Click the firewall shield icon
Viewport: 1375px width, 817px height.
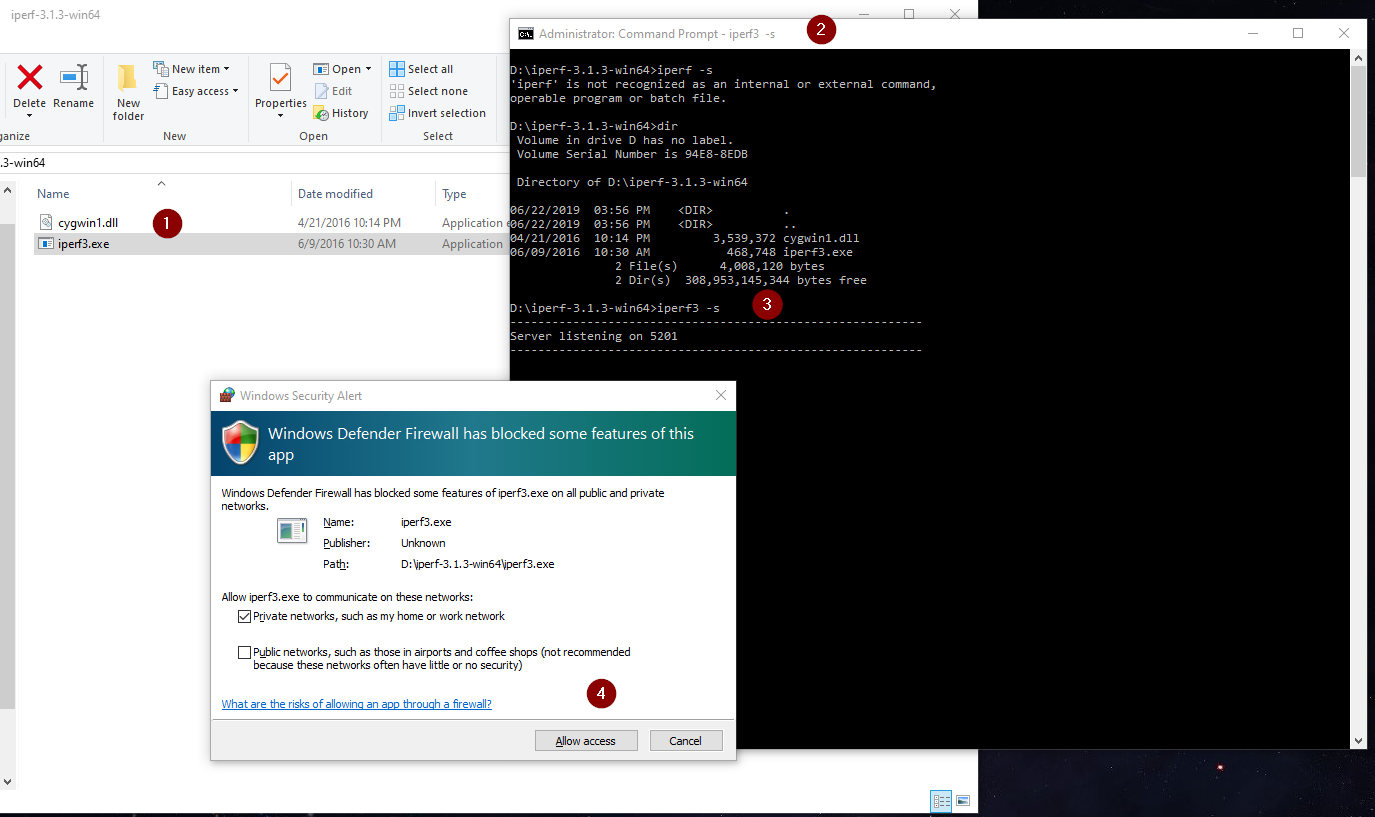point(240,443)
